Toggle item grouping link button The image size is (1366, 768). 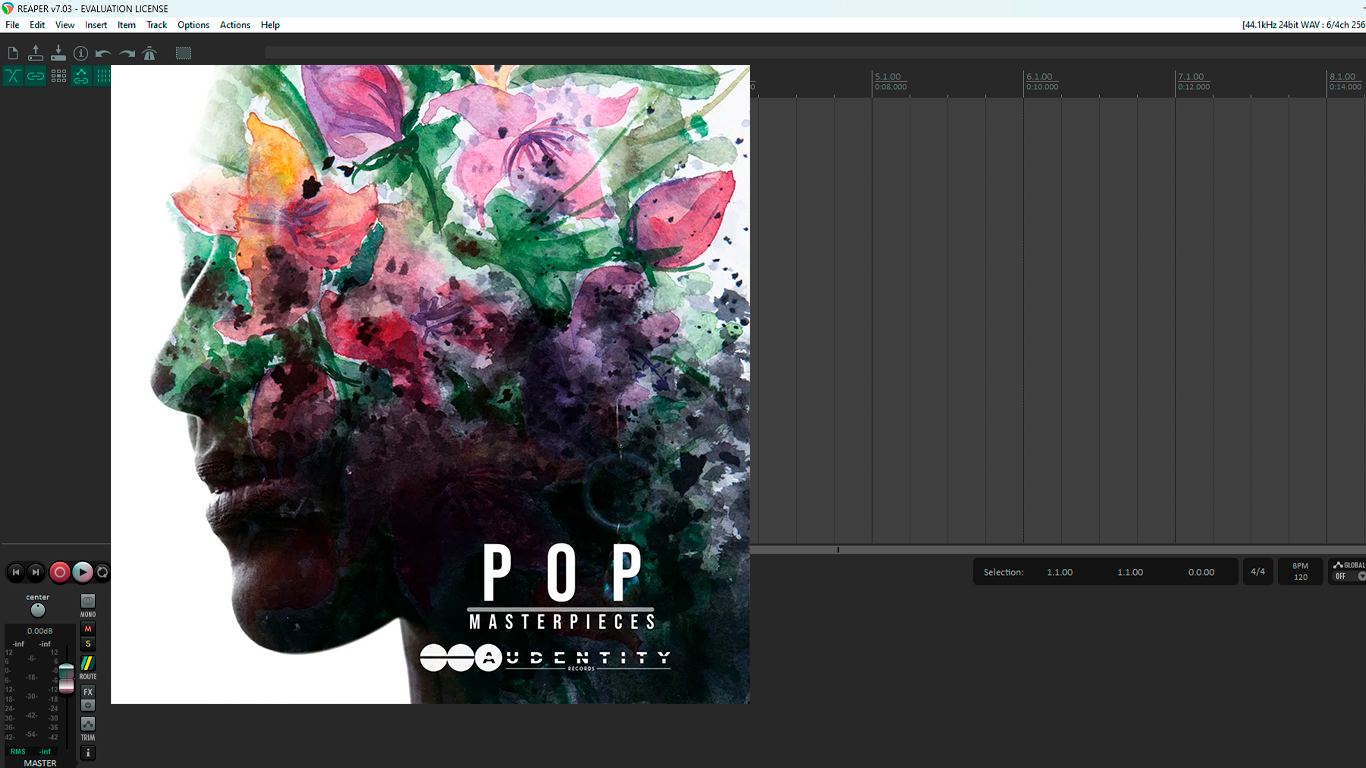coord(36,76)
